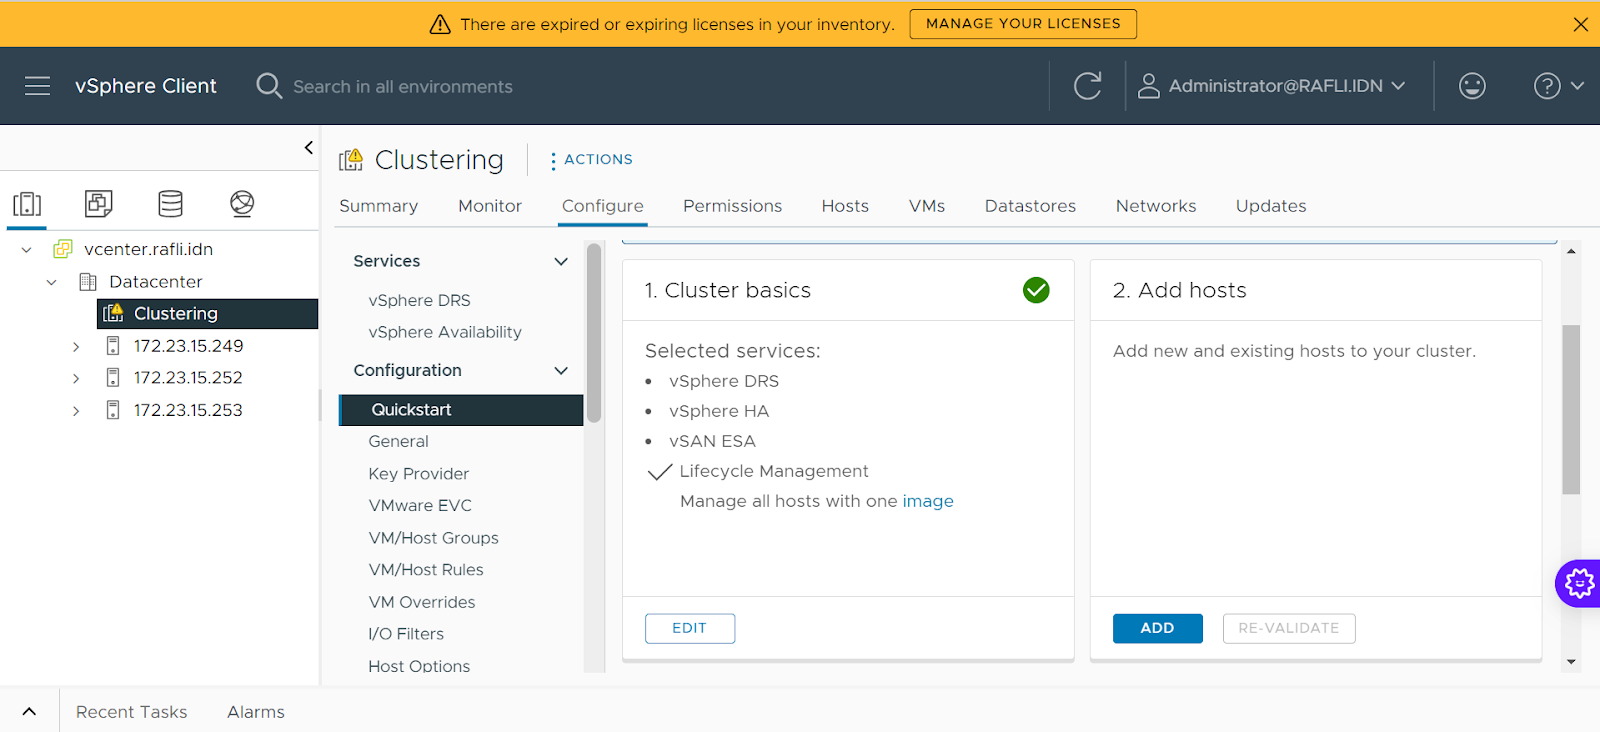Click the Re-Validate button

click(1289, 628)
